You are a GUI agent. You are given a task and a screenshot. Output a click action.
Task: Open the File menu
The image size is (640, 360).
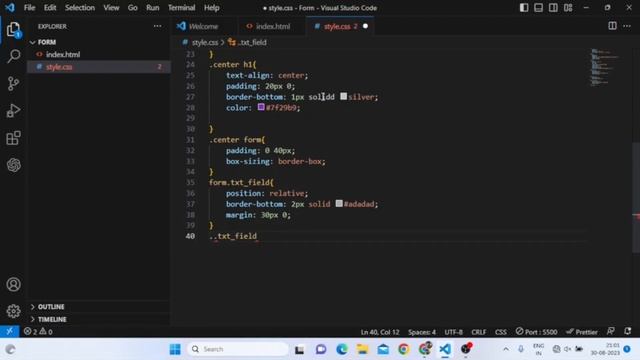29,8
